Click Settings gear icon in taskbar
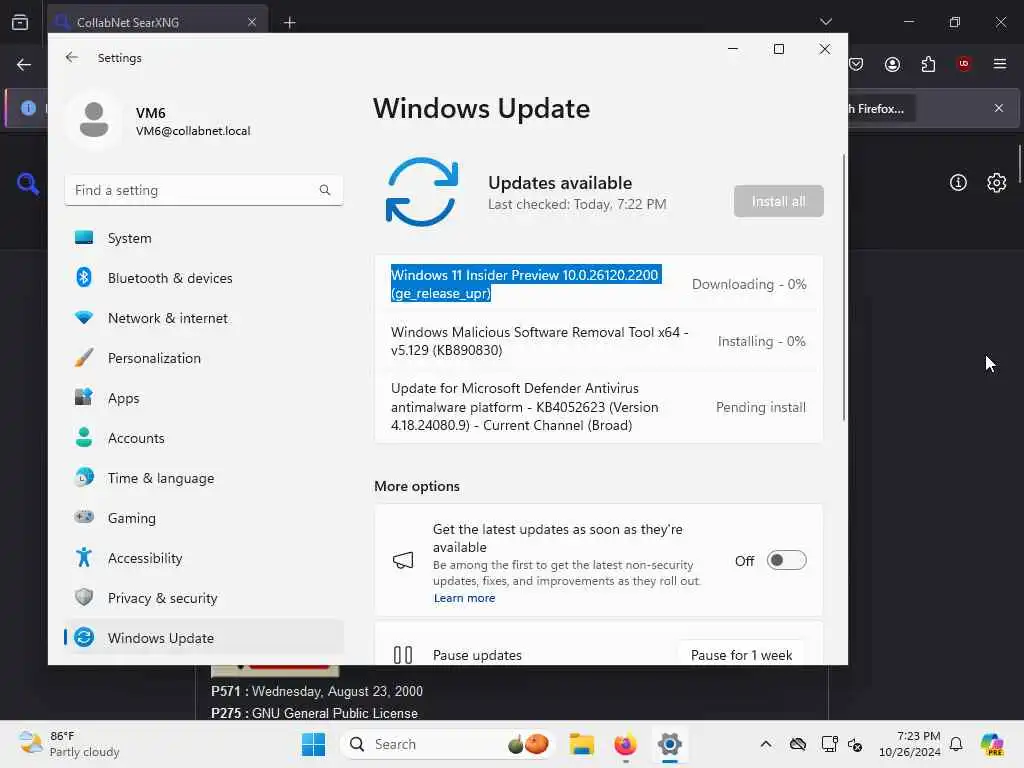 click(x=669, y=744)
